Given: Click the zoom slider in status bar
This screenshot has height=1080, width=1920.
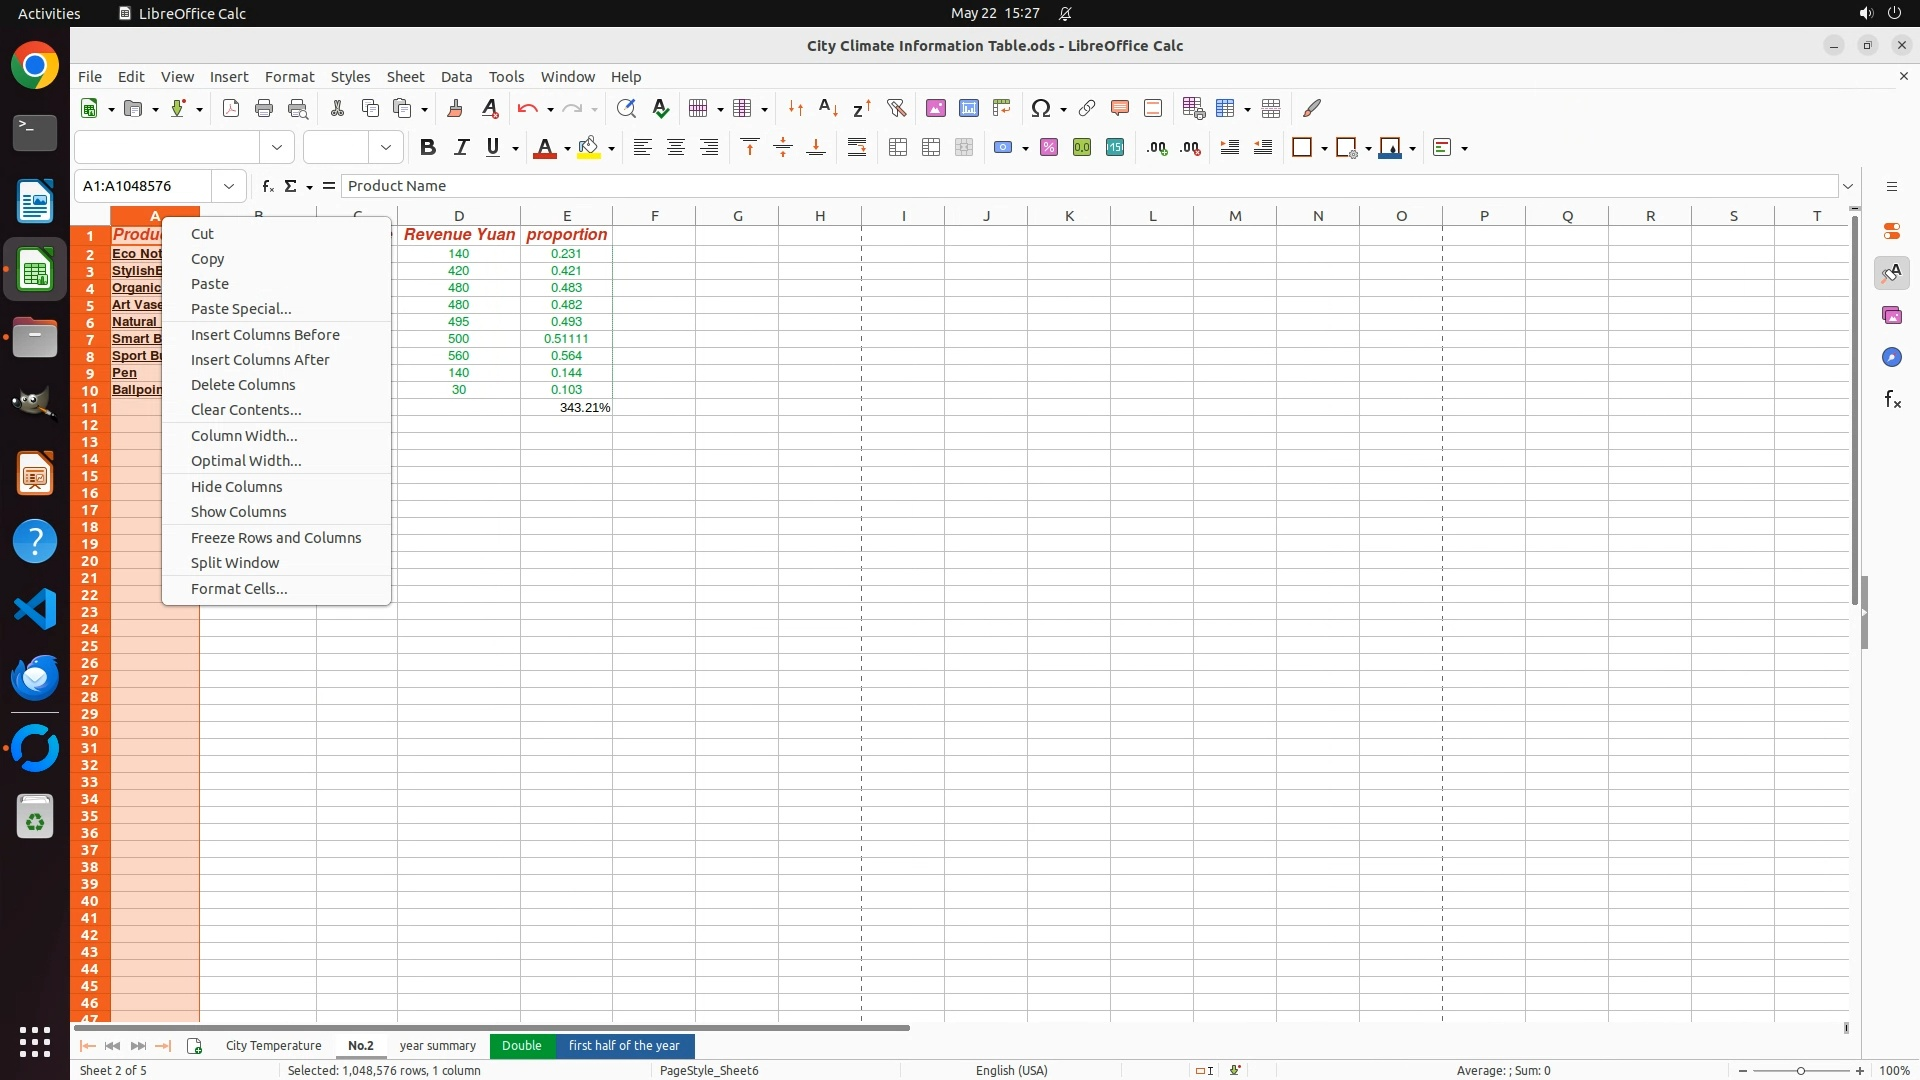Looking at the screenshot, I should tap(1800, 1070).
